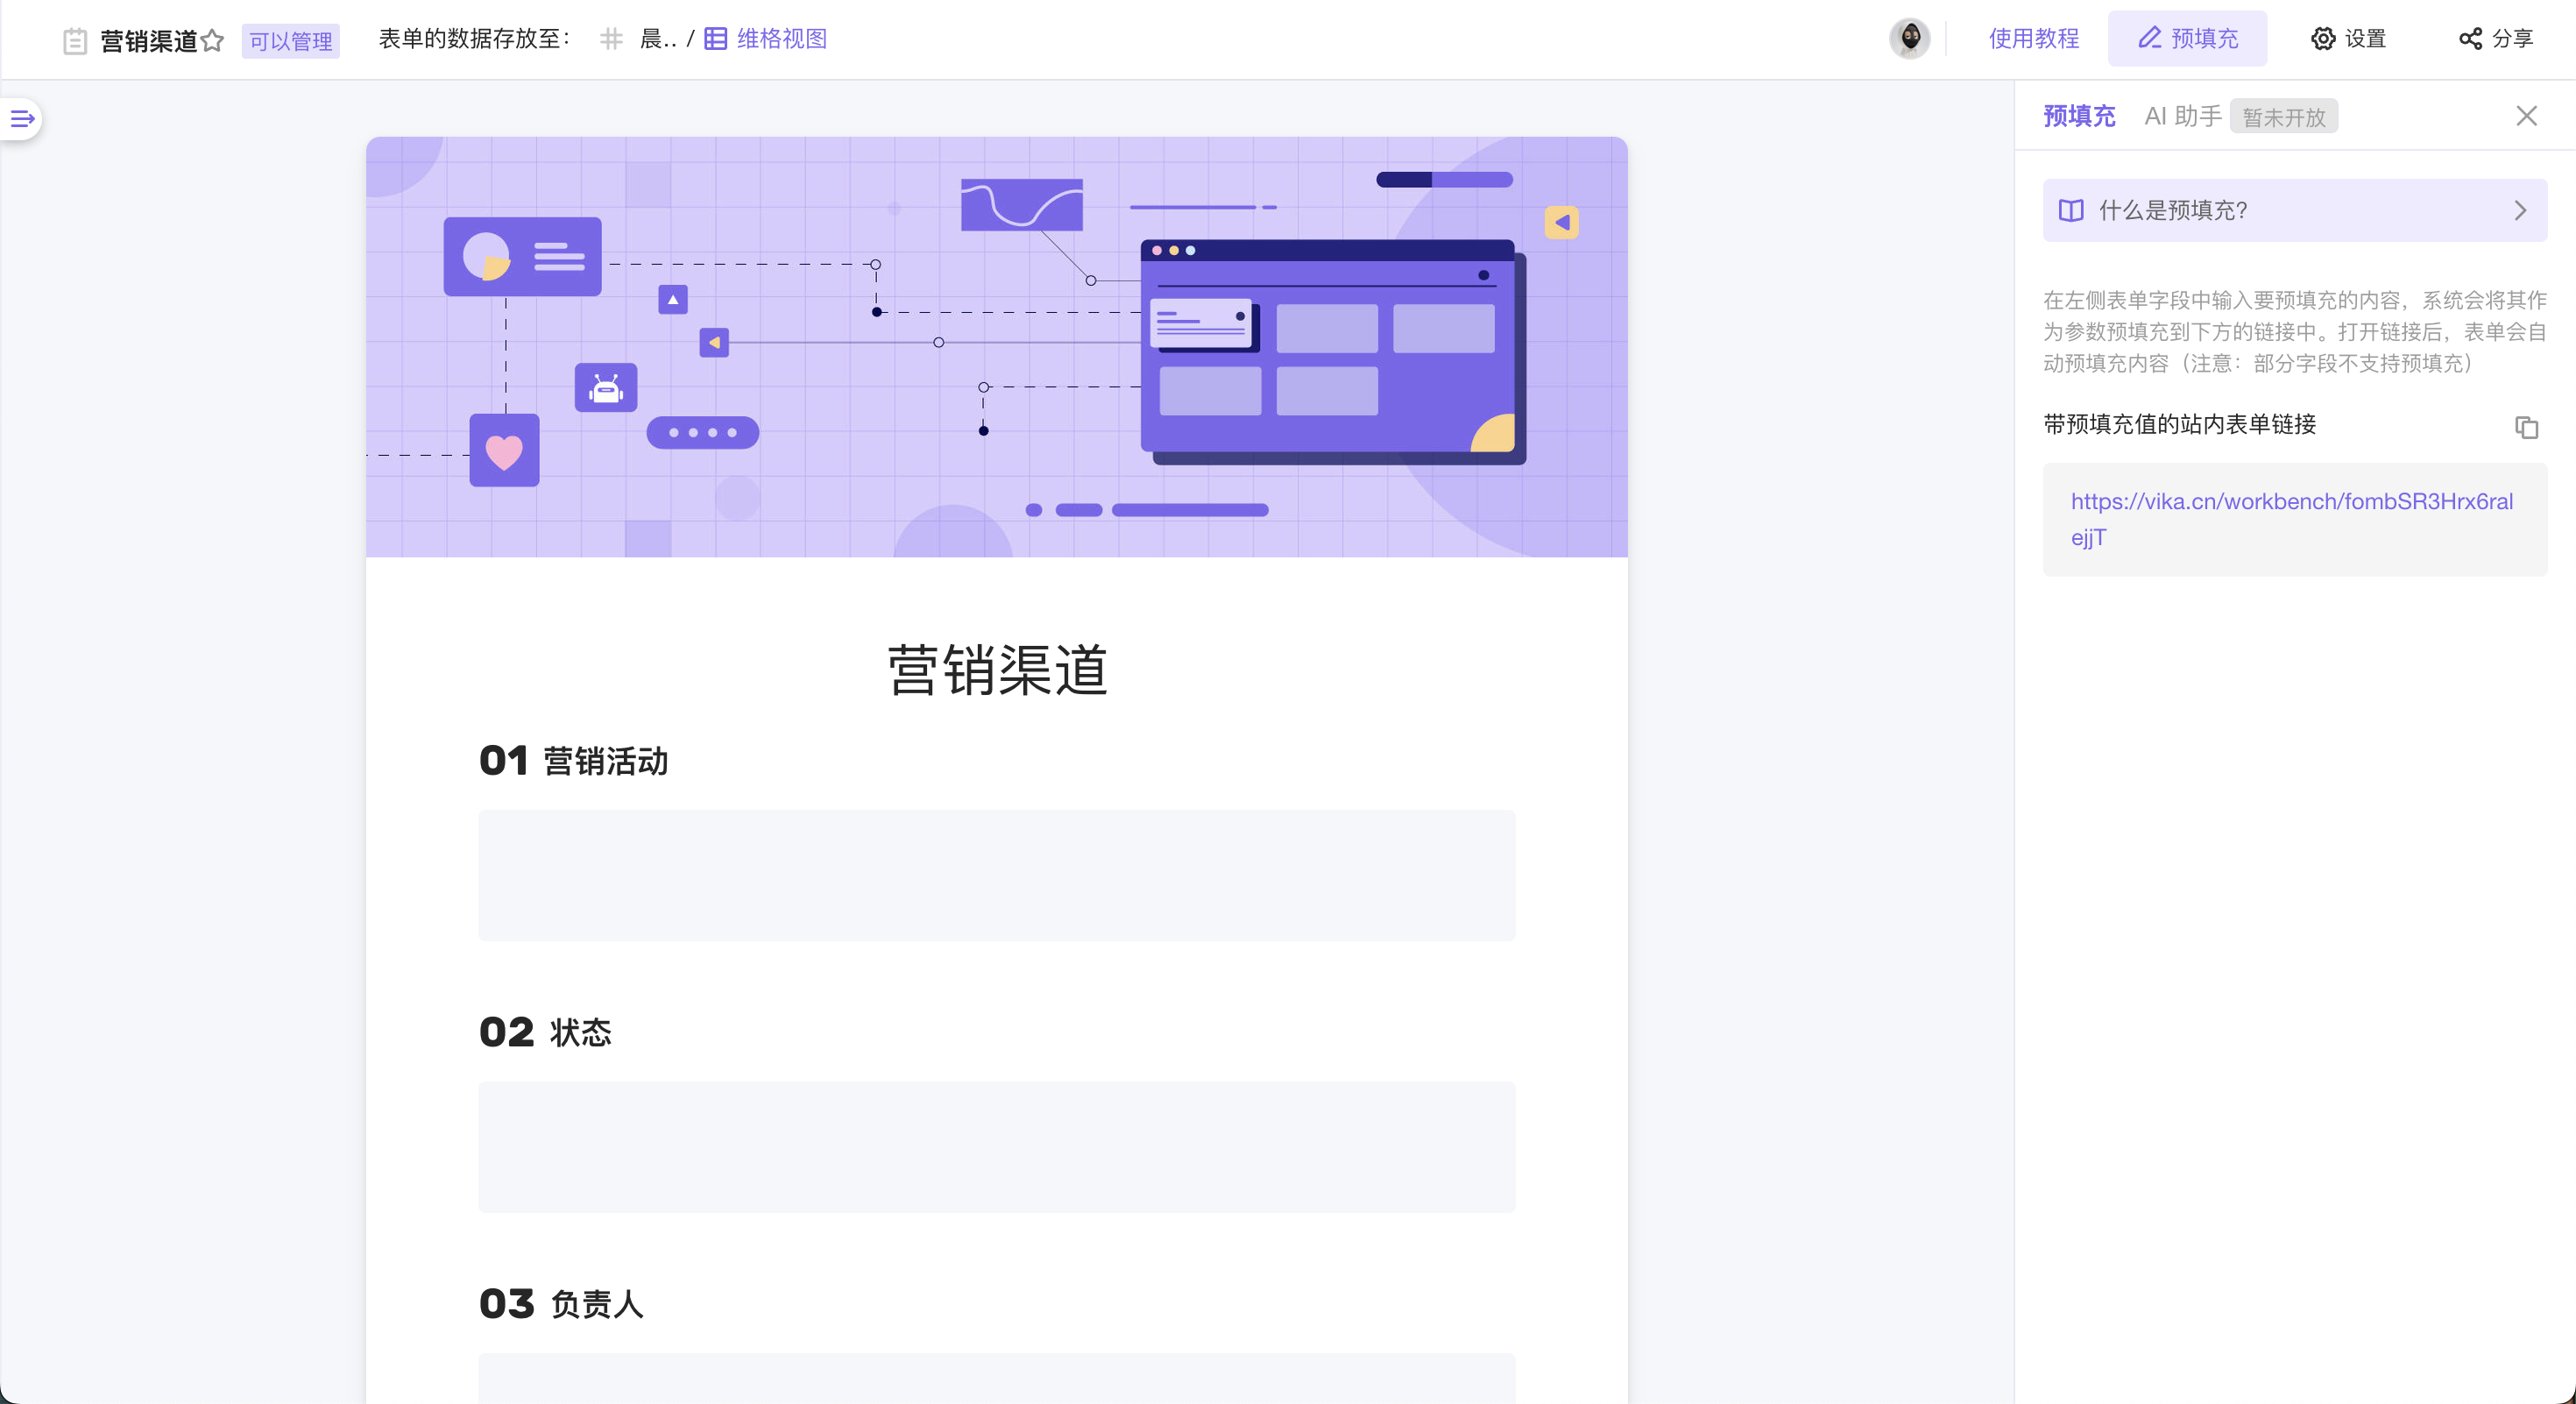Click the 负责人 field box
The image size is (2576, 1404).
[x=996, y=1378]
